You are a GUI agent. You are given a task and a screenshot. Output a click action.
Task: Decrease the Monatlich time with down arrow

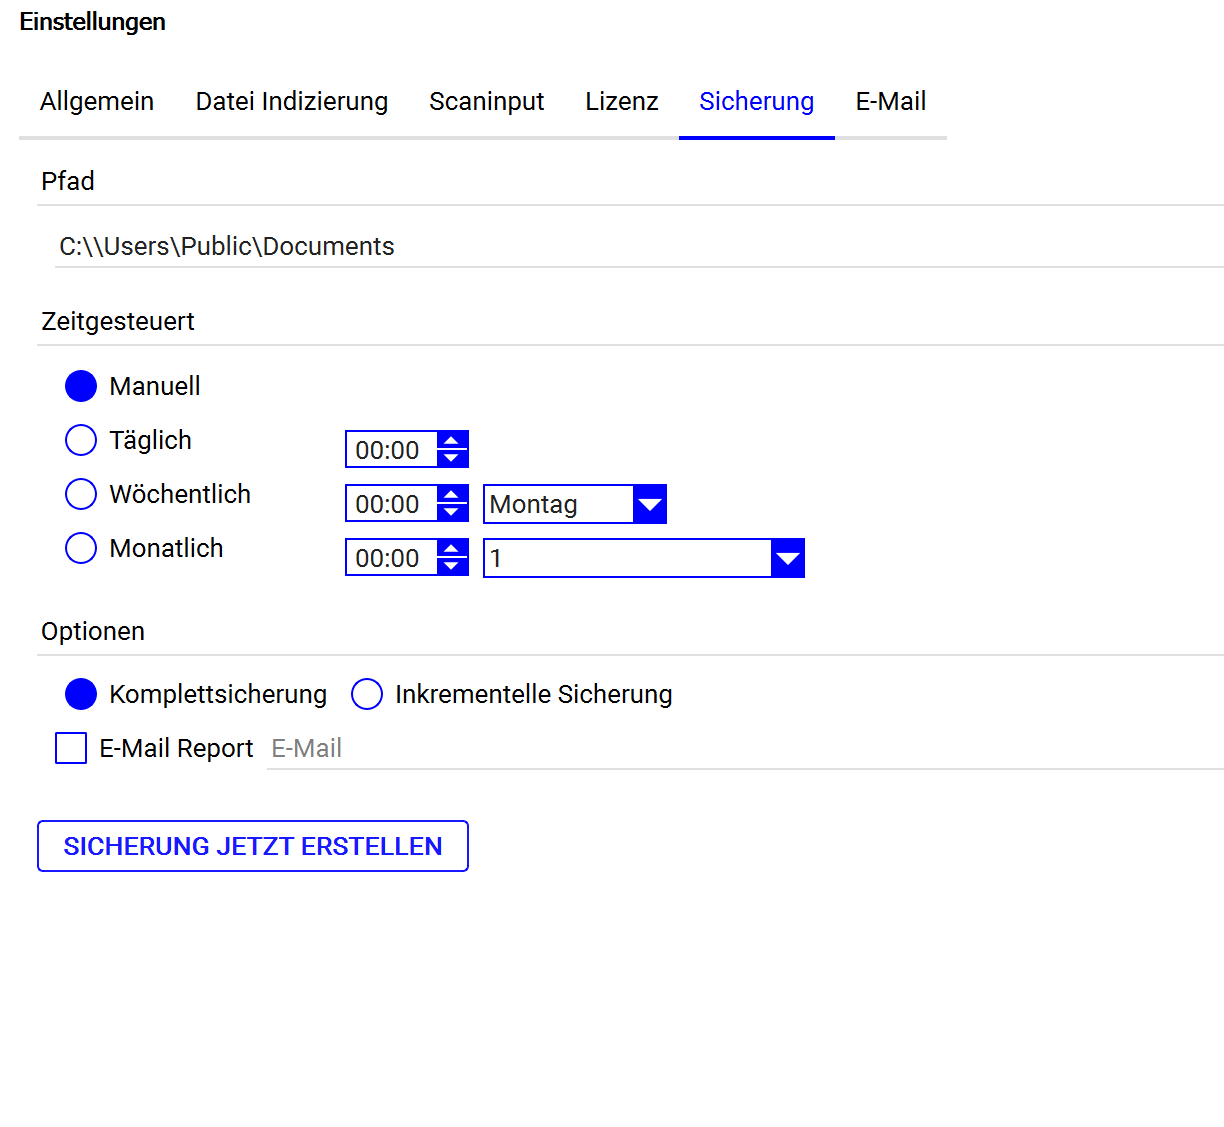tap(452, 566)
